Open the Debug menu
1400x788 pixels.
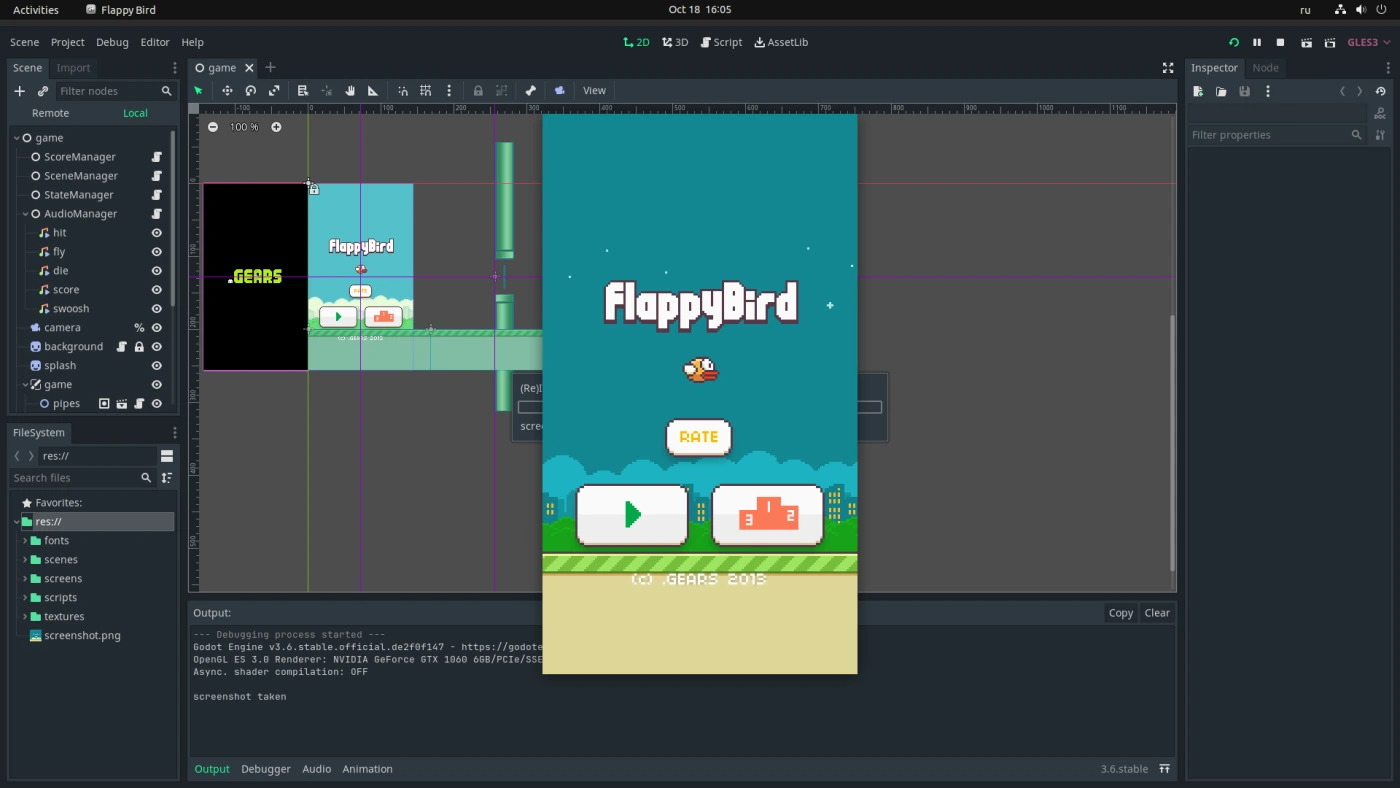112,42
